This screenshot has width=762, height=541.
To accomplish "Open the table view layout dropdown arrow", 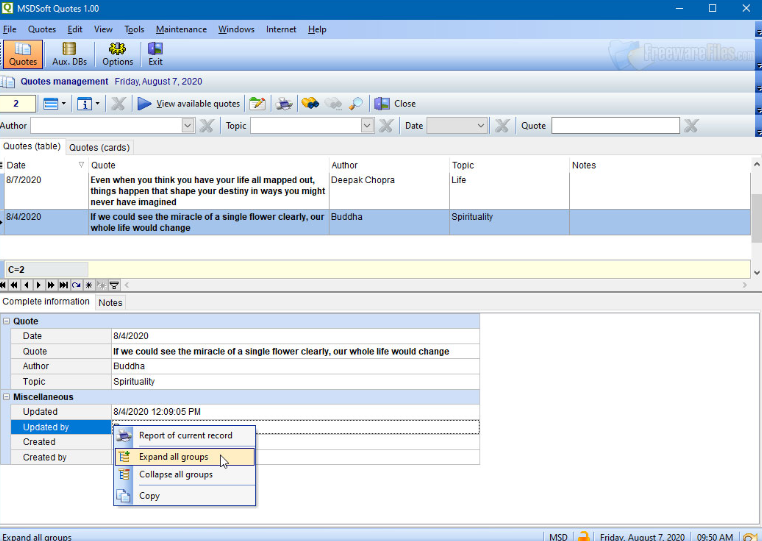I will pos(64,104).
